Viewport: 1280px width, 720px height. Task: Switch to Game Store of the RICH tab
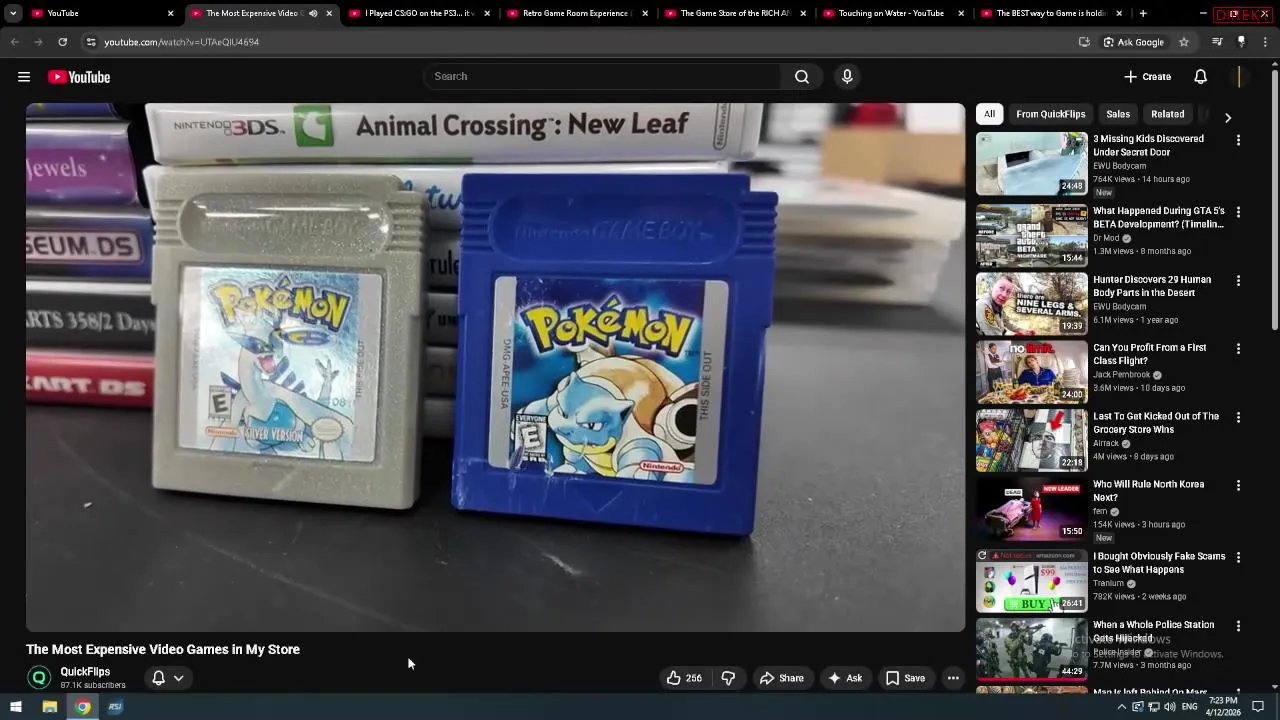tap(733, 13)
